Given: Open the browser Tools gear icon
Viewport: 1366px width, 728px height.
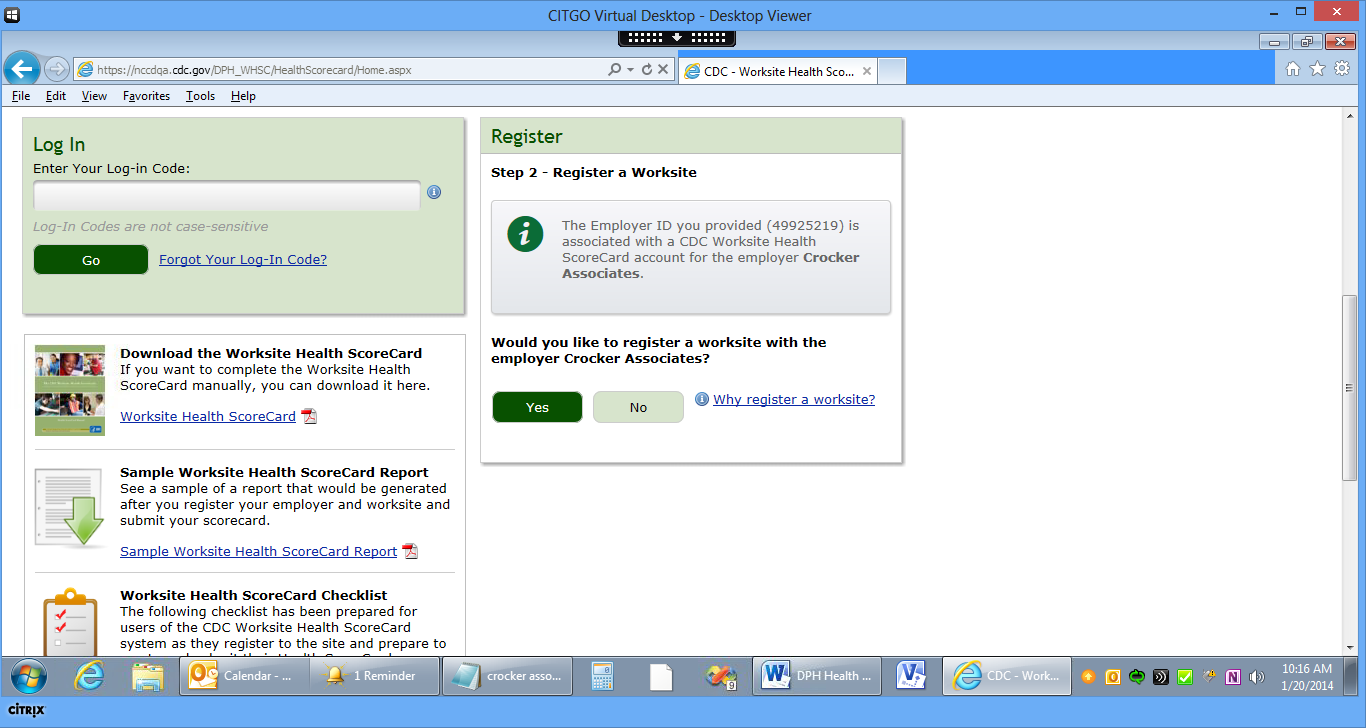Looking at the screenshot, I should pos(1342,69).
